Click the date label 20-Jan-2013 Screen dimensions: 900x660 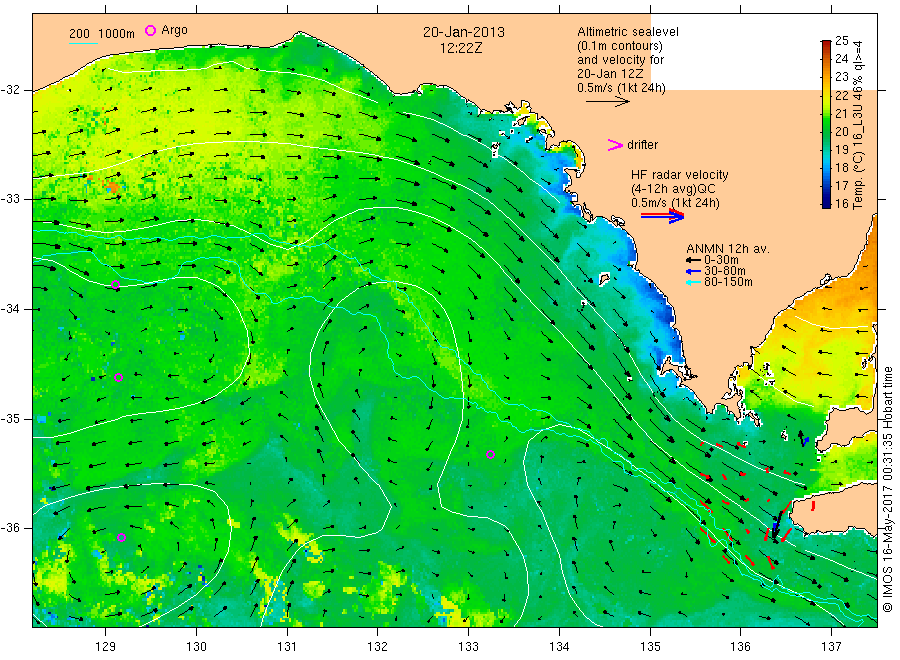click(464, 32)
